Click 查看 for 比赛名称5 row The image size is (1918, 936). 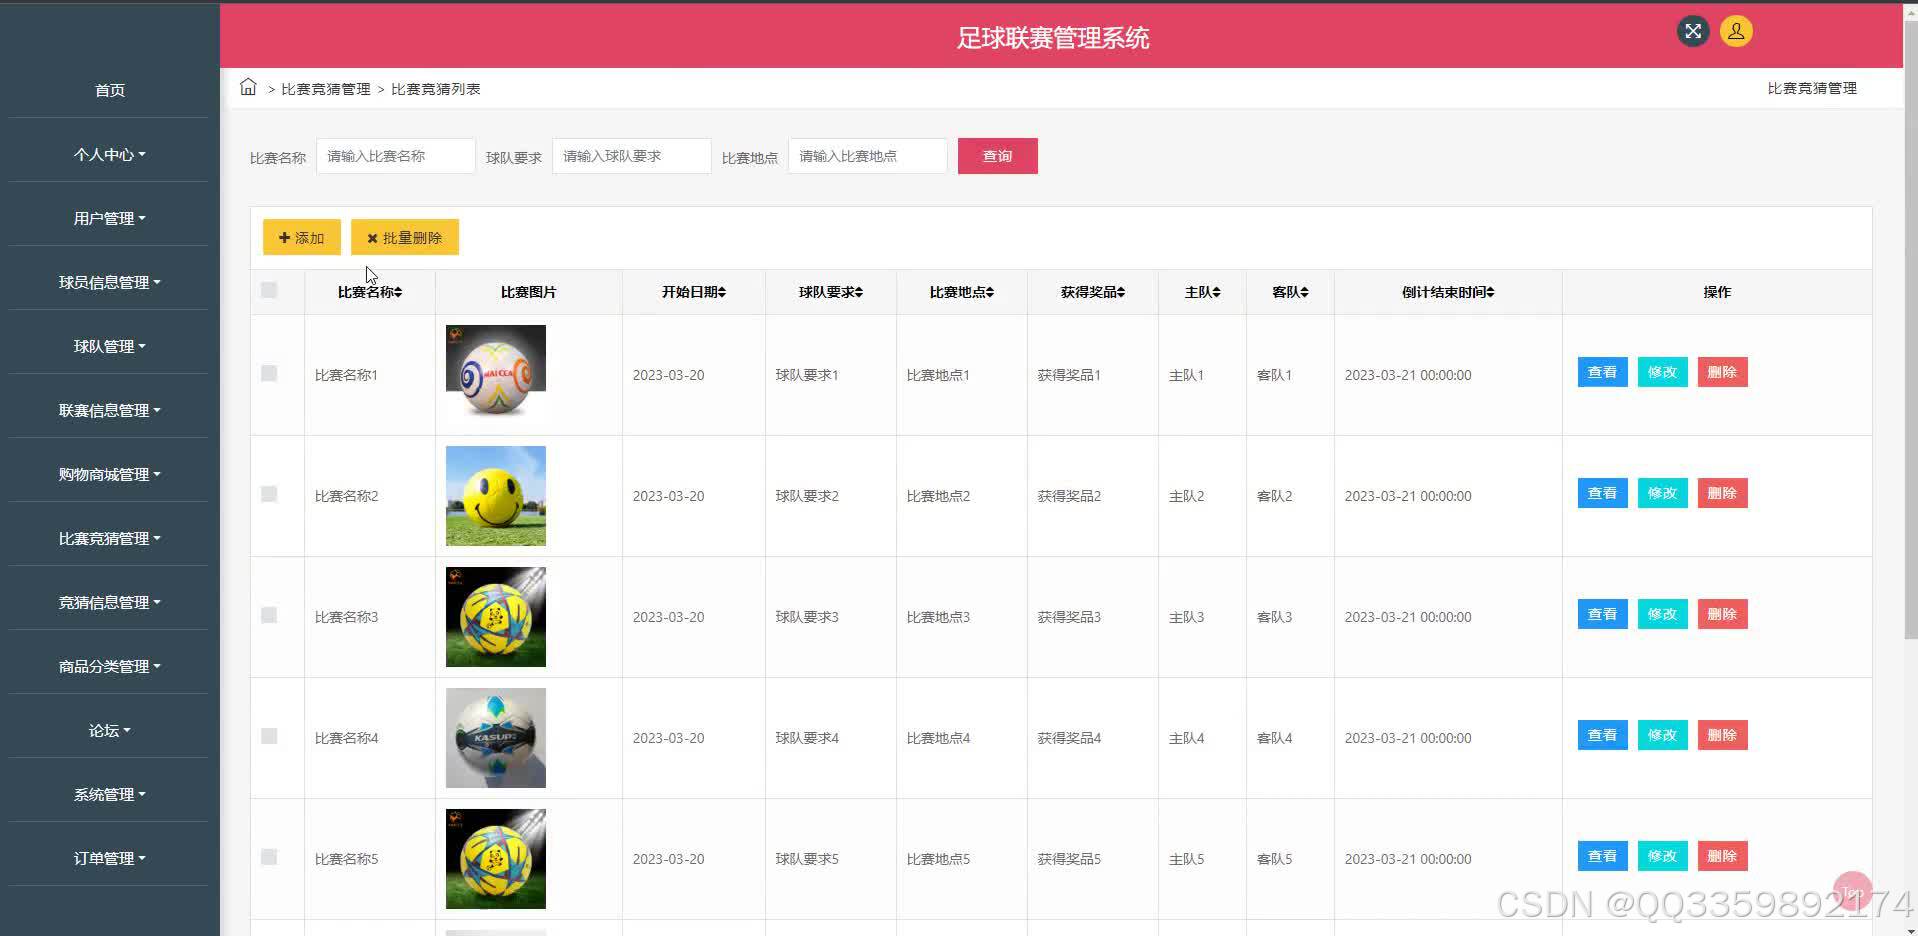[x=1602, y=856]
